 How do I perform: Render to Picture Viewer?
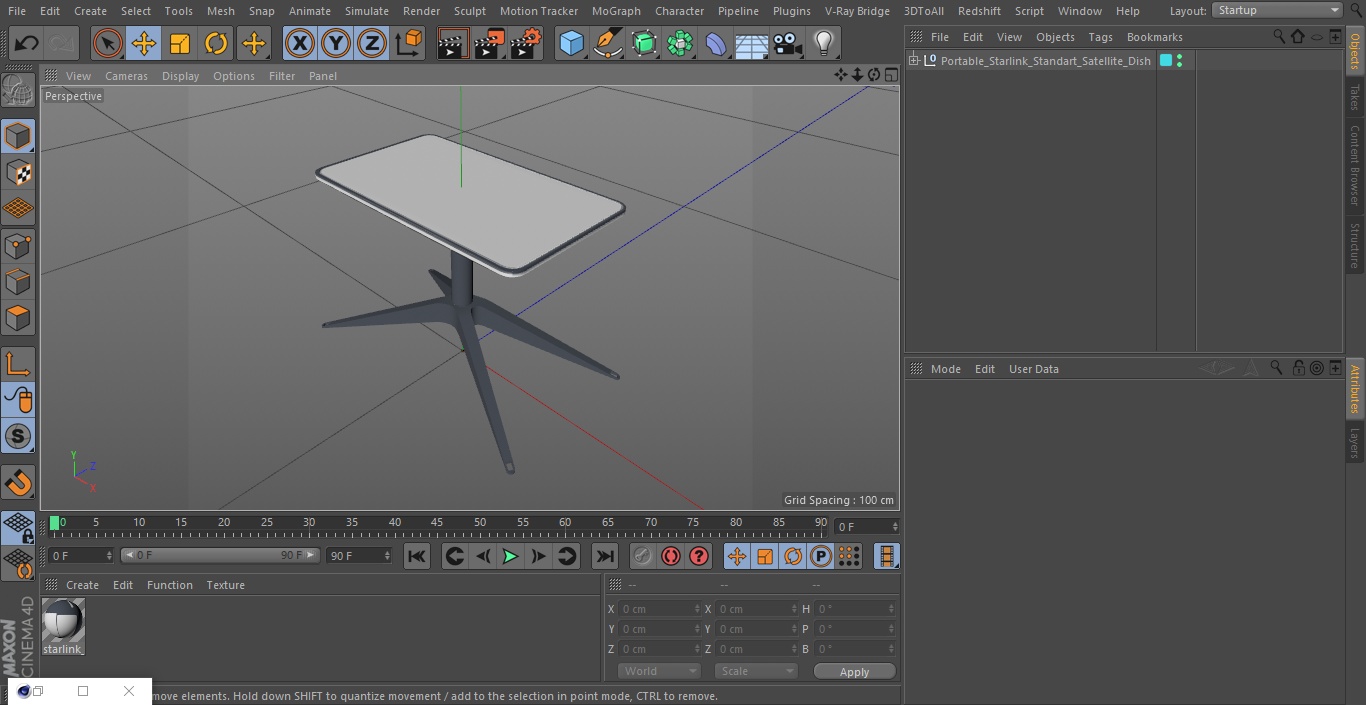[x=489, y=43]
